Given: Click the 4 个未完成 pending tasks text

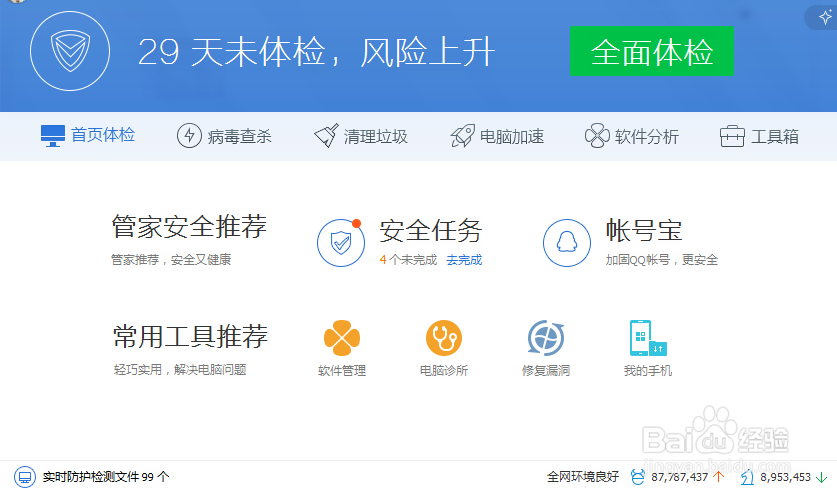Looking at the screenshot, I should click(408, 260).
